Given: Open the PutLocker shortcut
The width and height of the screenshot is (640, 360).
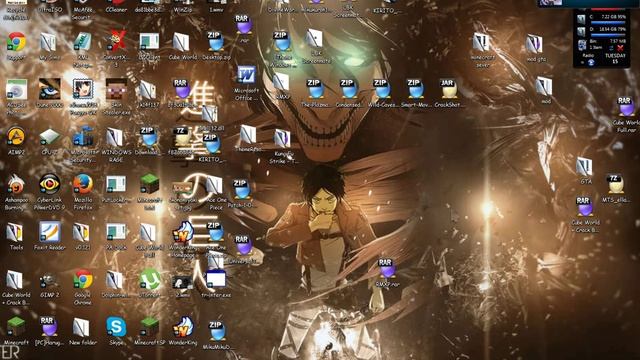Looking at the screenshot, I should [116, 184].
